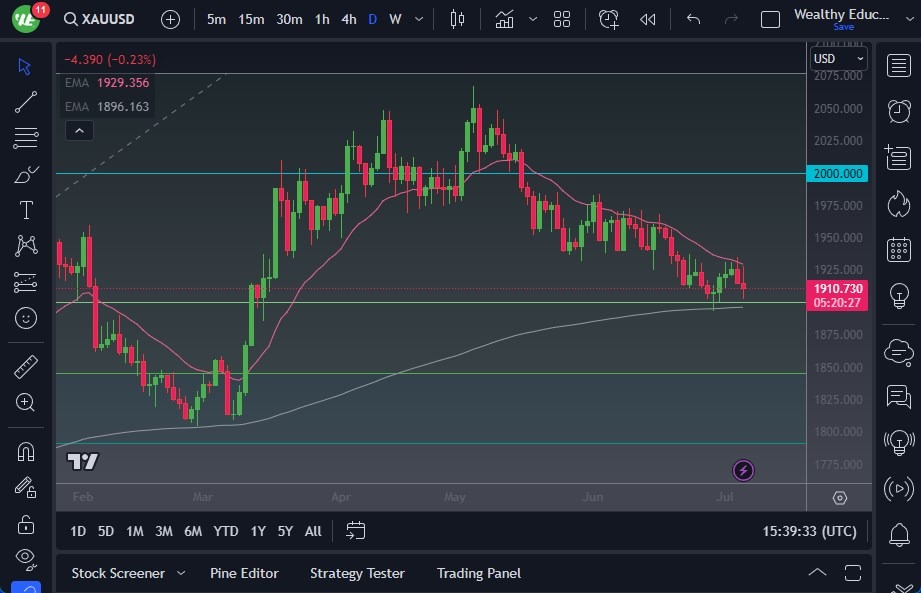This screenshot has width=921, height=593.
Task: Open the Strategy Tester tab
Action: 357,573
